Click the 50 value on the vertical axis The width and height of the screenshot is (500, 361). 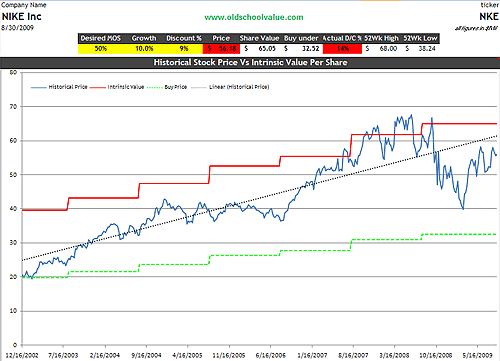point(13,175)
